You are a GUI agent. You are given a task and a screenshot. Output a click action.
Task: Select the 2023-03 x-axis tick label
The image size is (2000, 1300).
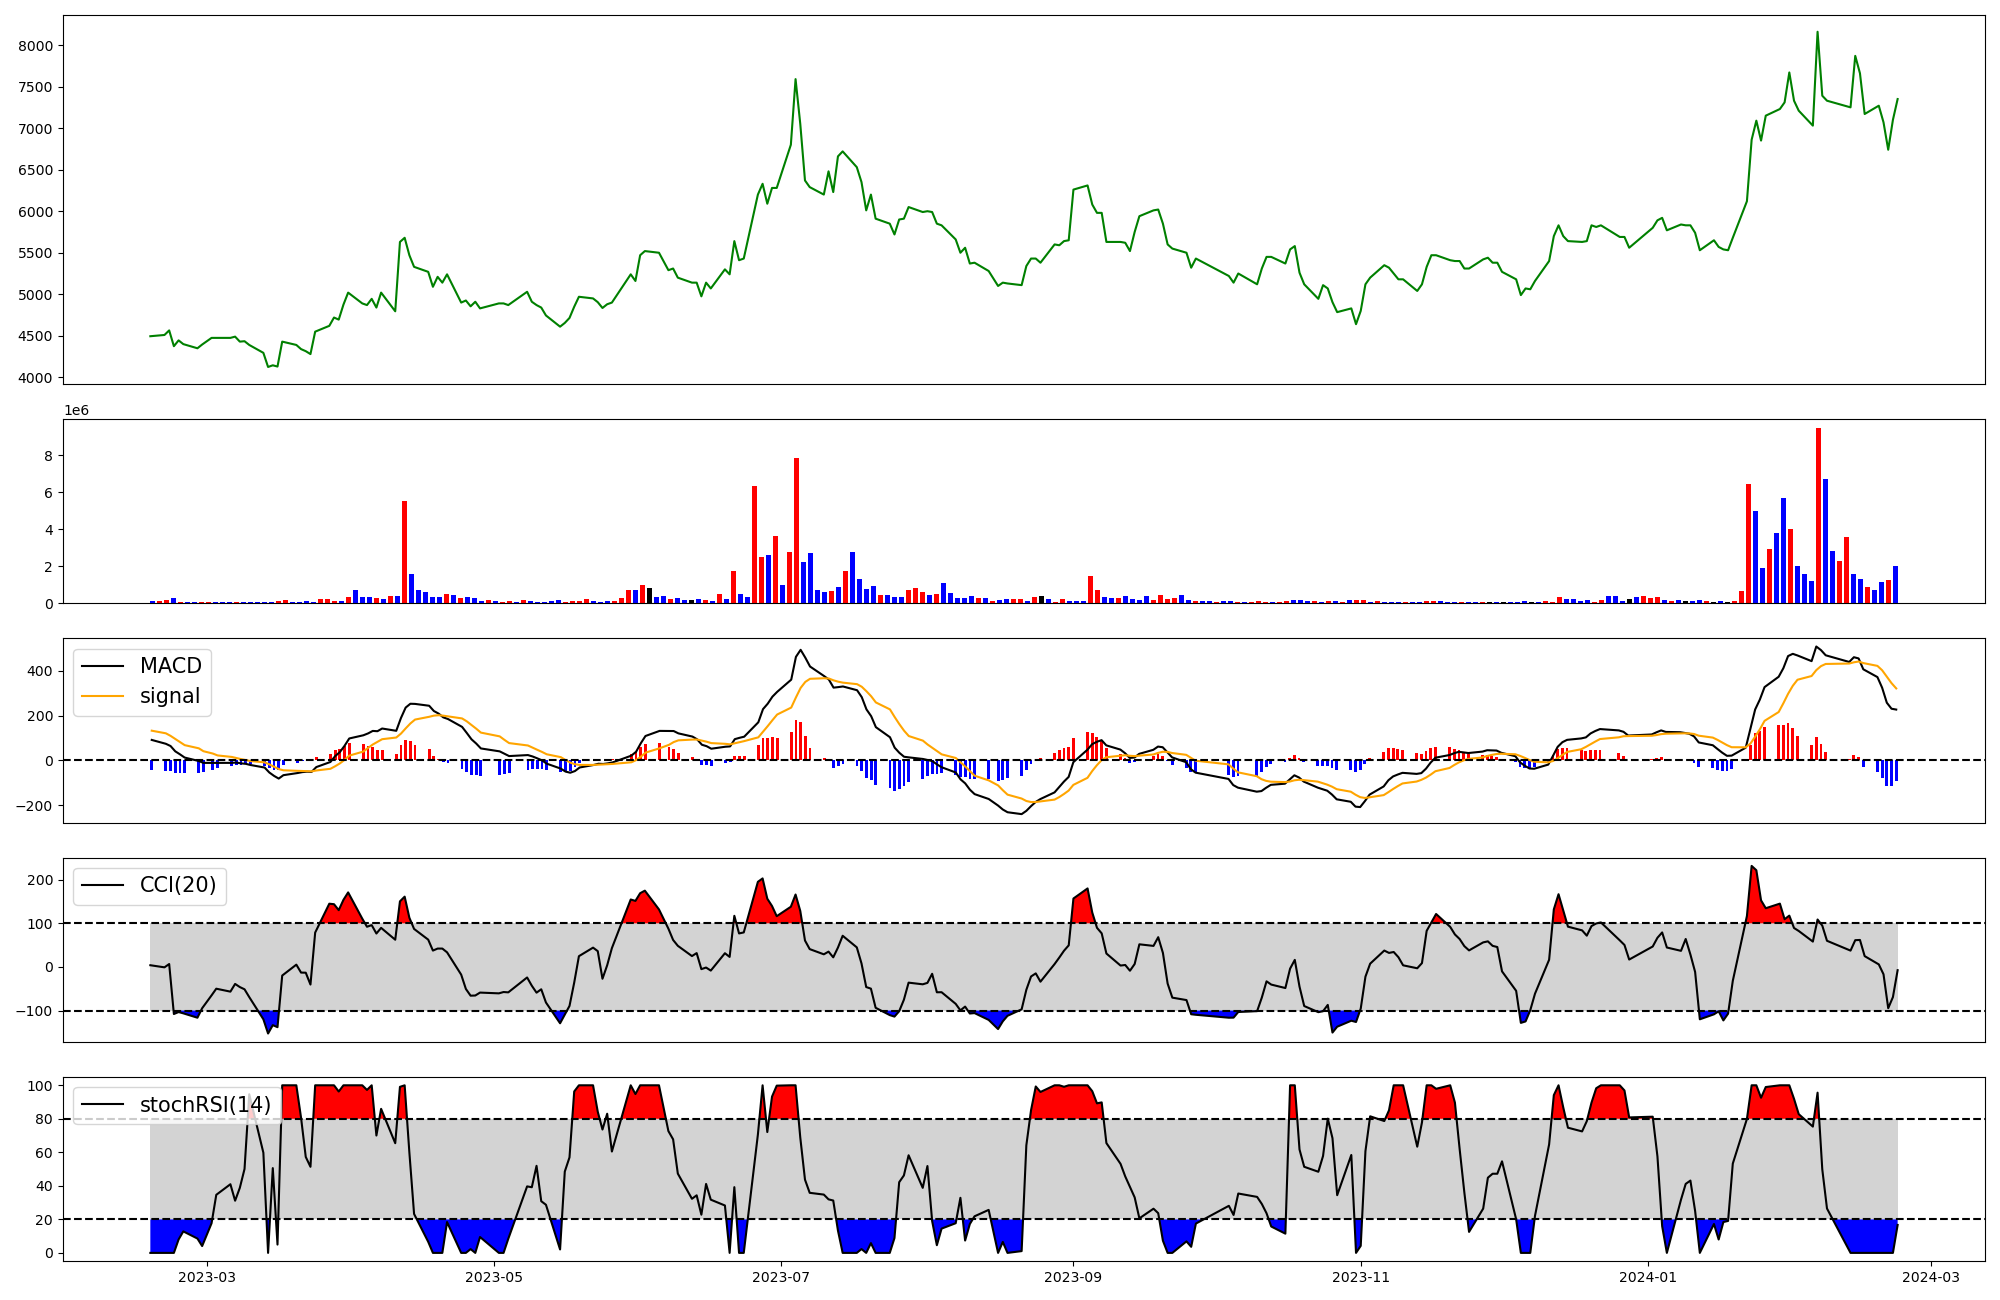pos(207,1277)
